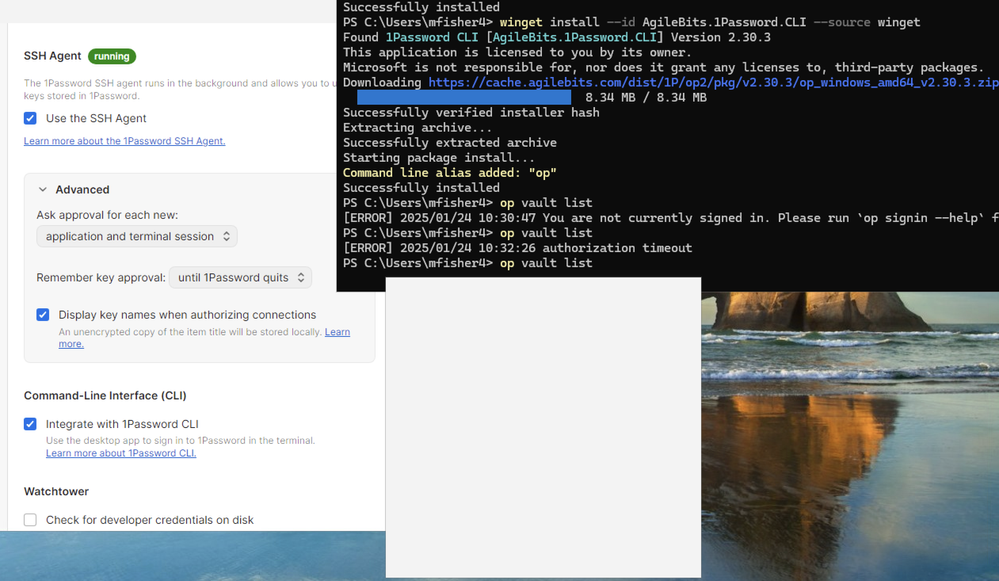Screen dimensions: 999x581
Task: Open the application and terminal session dropdown
Action: [x=137, y=237]
